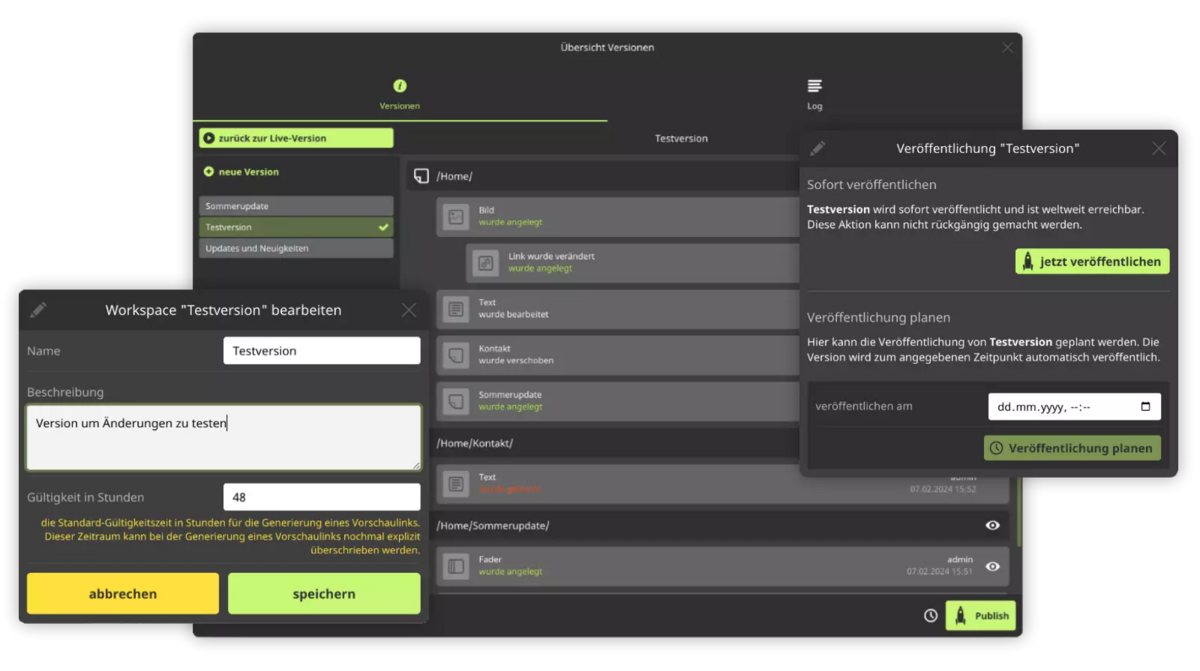The height and width of the screenshot is (671, 1200).
Task: Click the Gültigkeit in Stunden field
Action: tap(322, 497)
